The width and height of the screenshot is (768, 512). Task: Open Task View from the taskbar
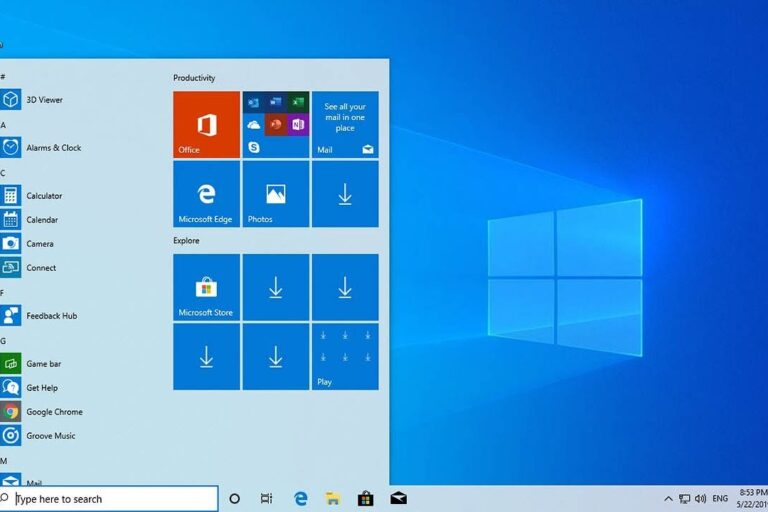[266, 498]
